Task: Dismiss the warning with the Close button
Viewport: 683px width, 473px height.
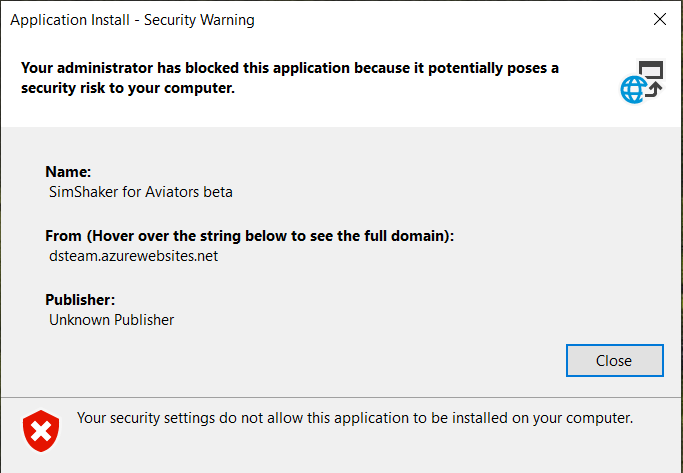Action: click(615, 361)
